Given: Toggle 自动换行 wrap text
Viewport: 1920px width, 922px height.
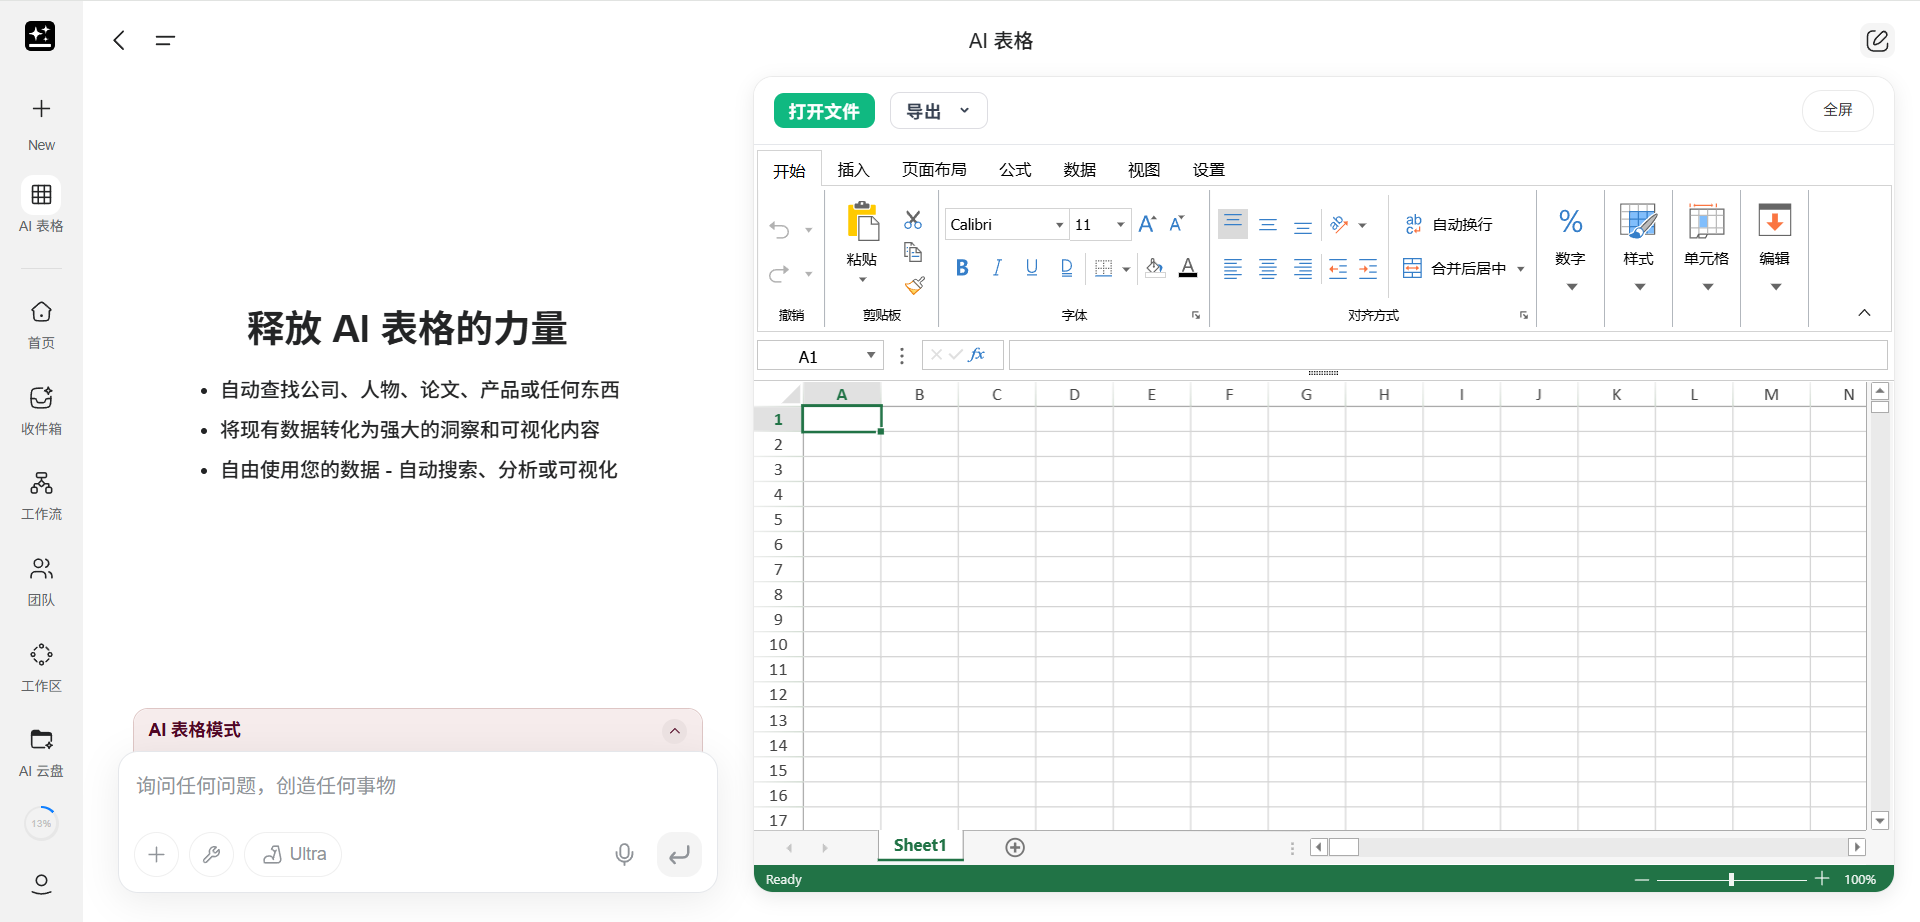Looking at the screenshot, I should click(x=1449, y=224).
